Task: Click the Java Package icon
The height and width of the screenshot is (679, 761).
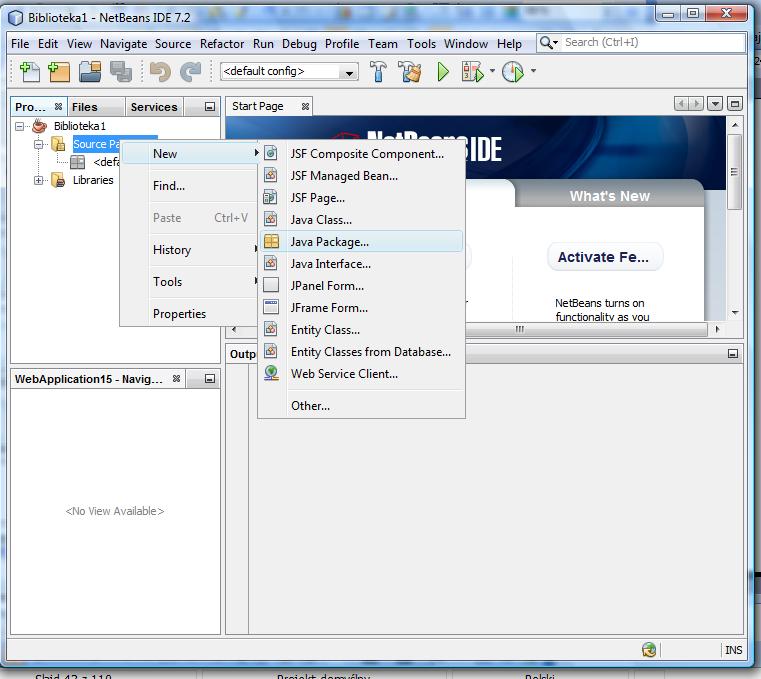Action: tap(271, 241)
